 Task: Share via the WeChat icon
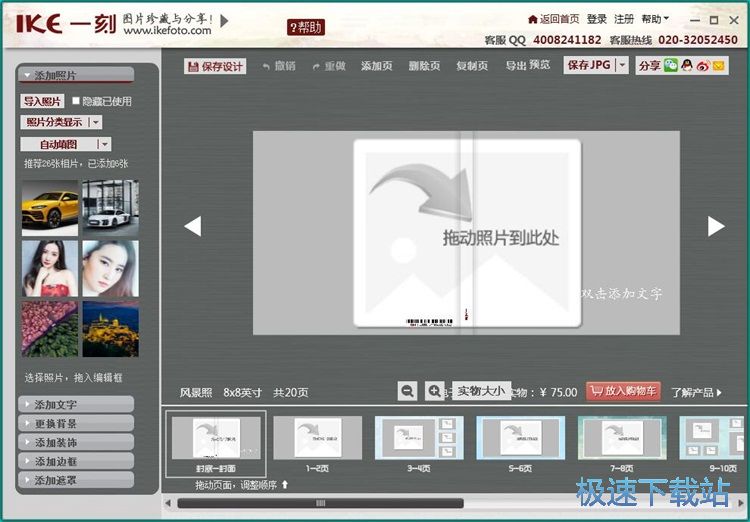671,66
